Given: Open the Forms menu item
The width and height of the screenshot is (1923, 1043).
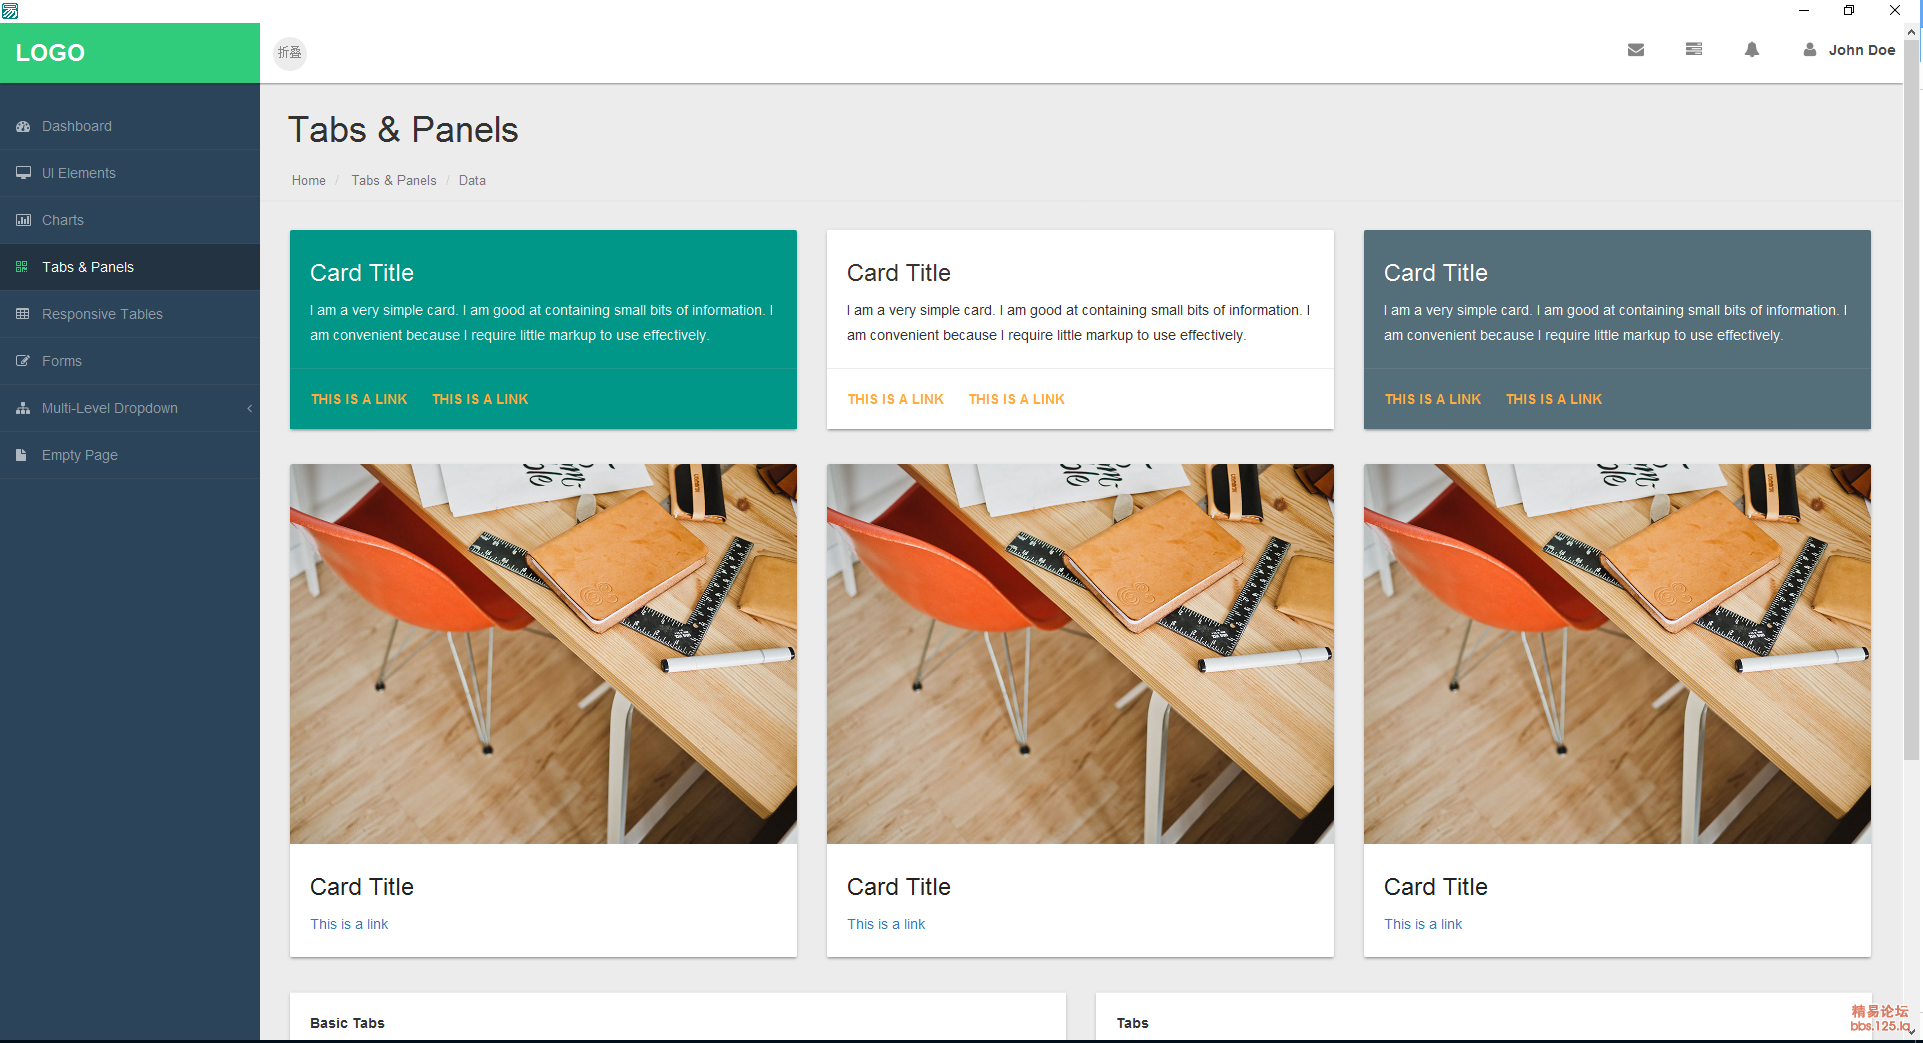Looking at the screenshot, I should [130, 361].
